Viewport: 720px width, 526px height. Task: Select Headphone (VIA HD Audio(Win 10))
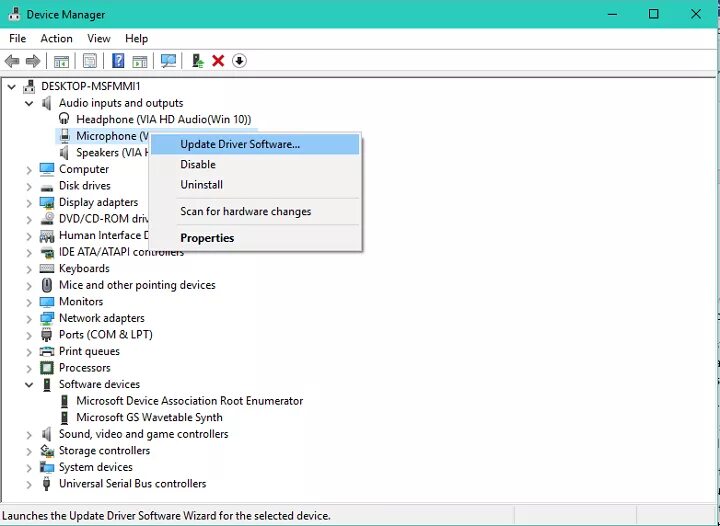click(x=163, y=119)
